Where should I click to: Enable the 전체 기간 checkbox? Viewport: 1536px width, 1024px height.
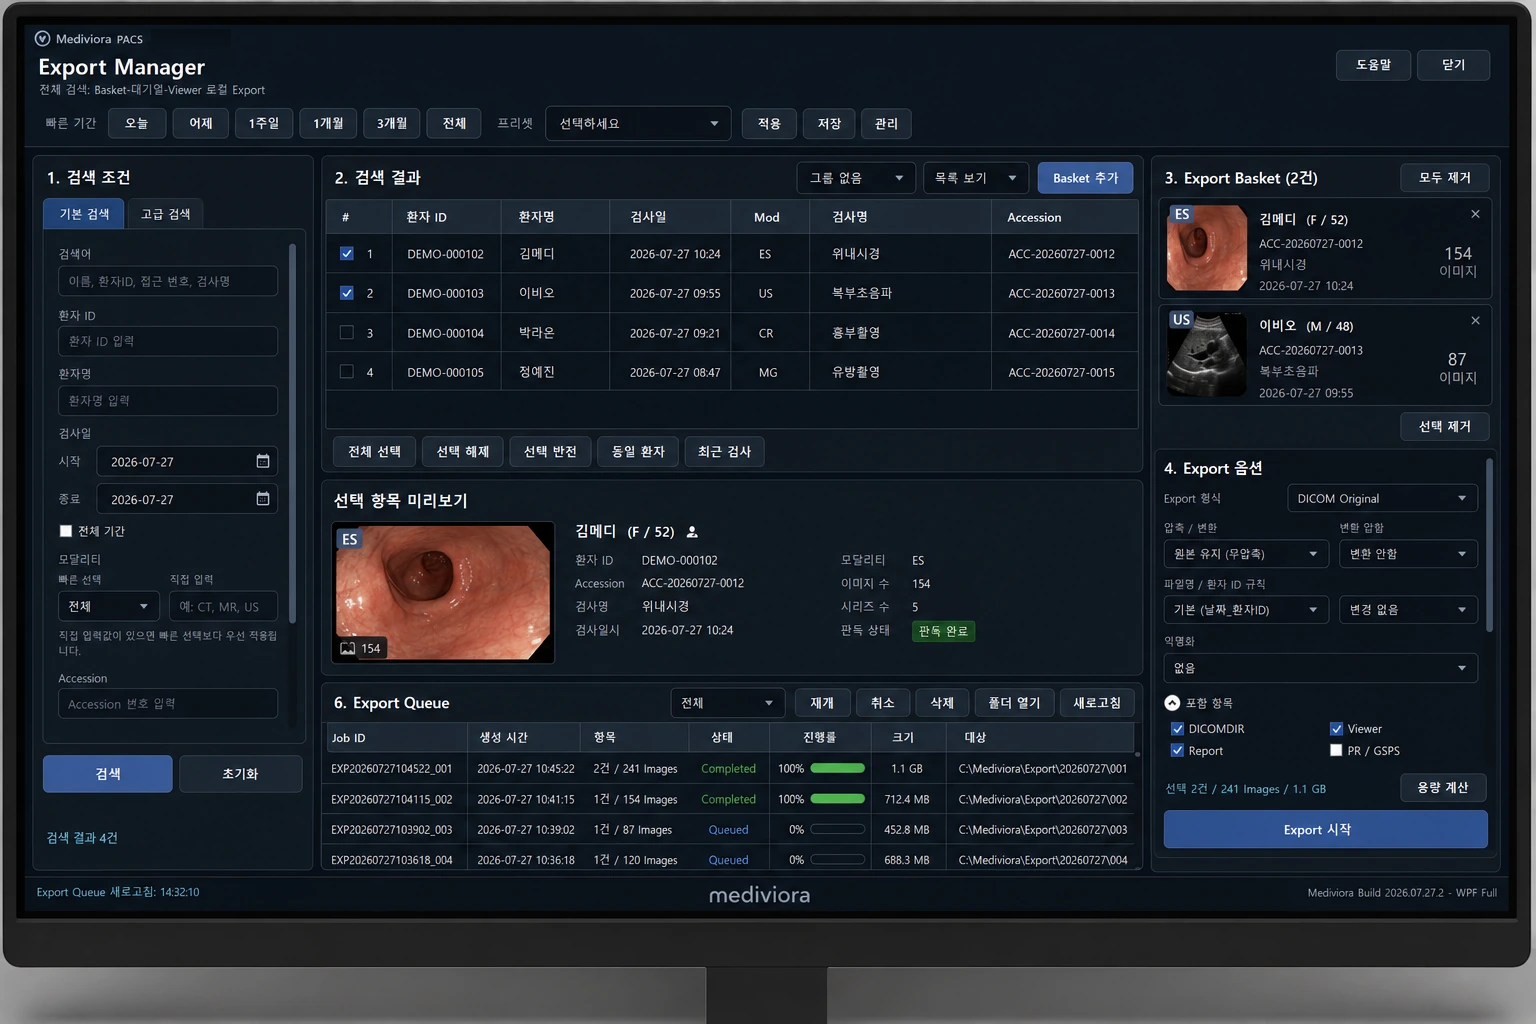(x=66, y=531)
